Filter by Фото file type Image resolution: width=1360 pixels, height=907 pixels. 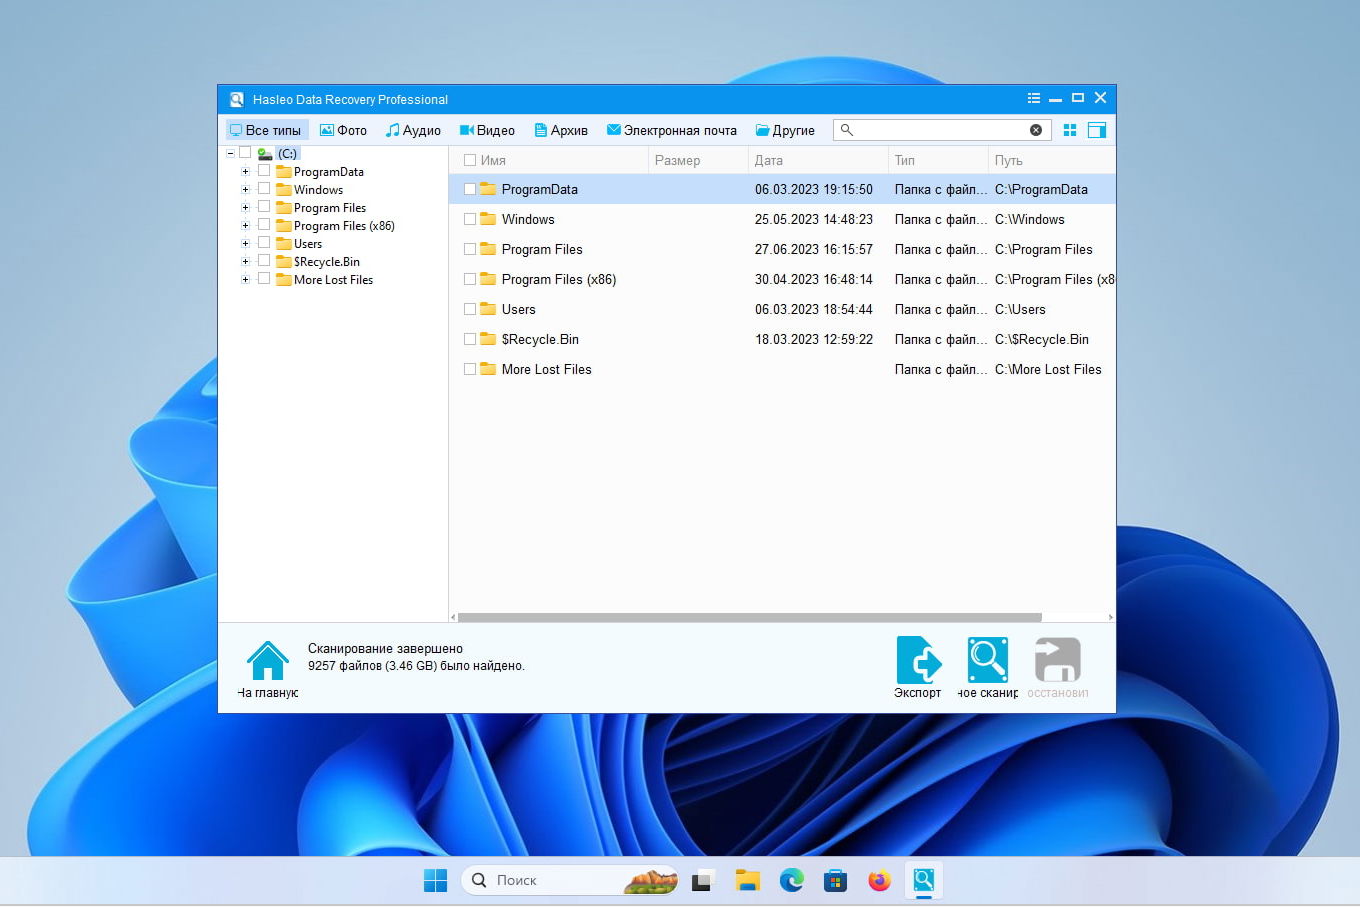pyautogui.click(x=343, y=130)
